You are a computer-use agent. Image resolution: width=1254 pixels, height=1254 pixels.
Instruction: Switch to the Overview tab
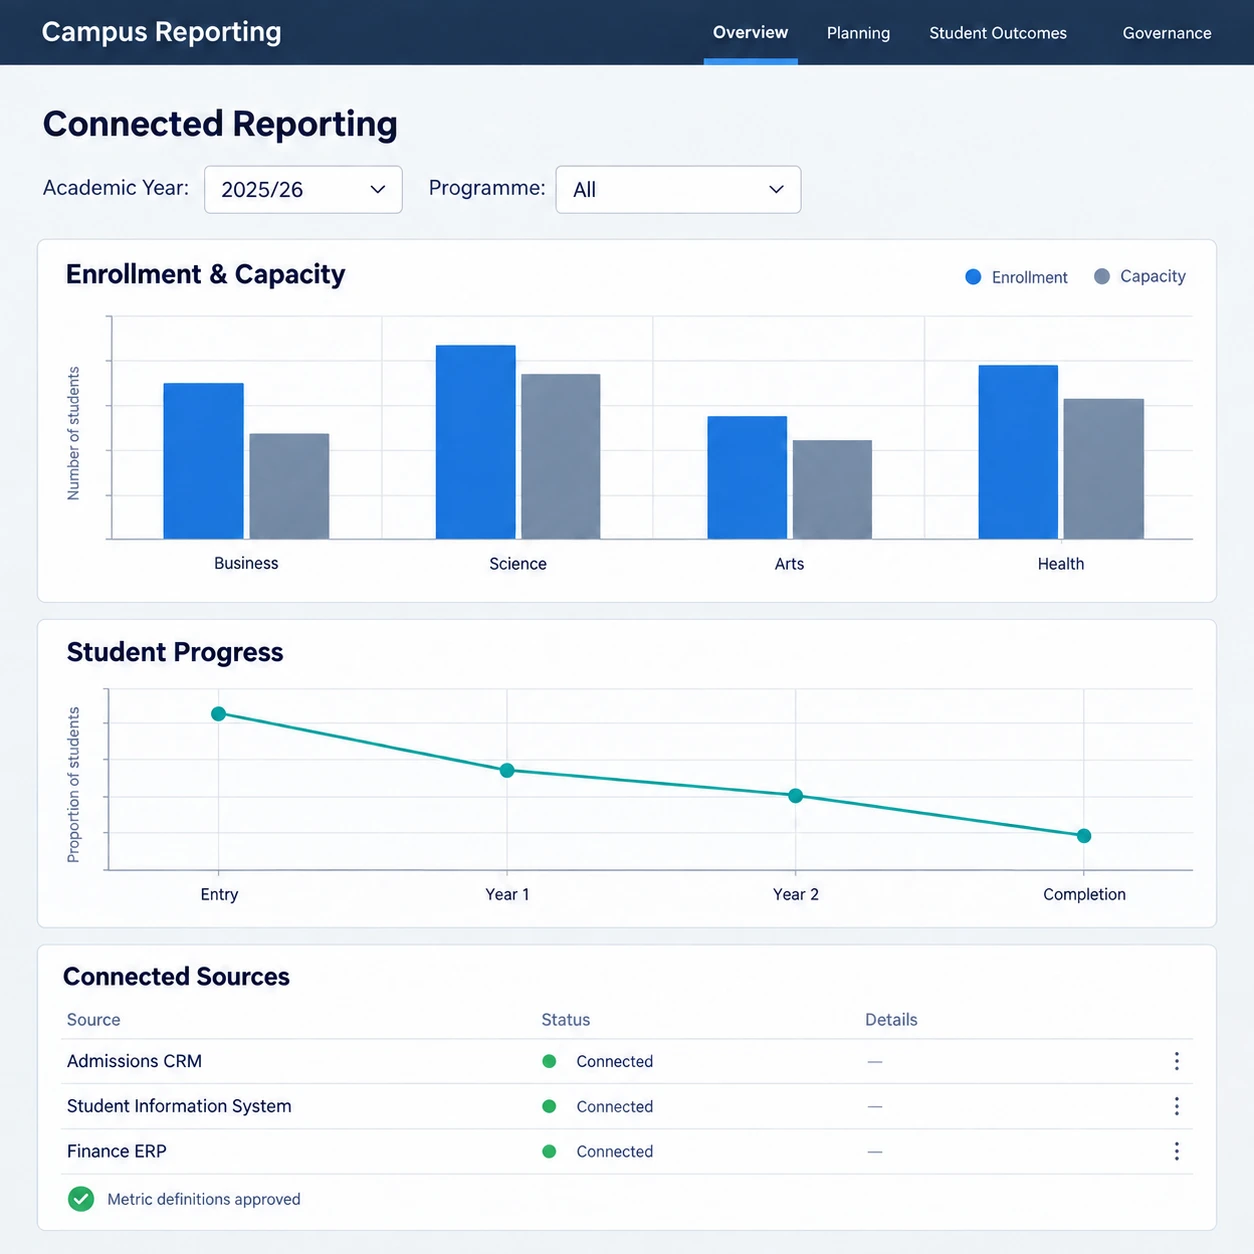point(750,32)
